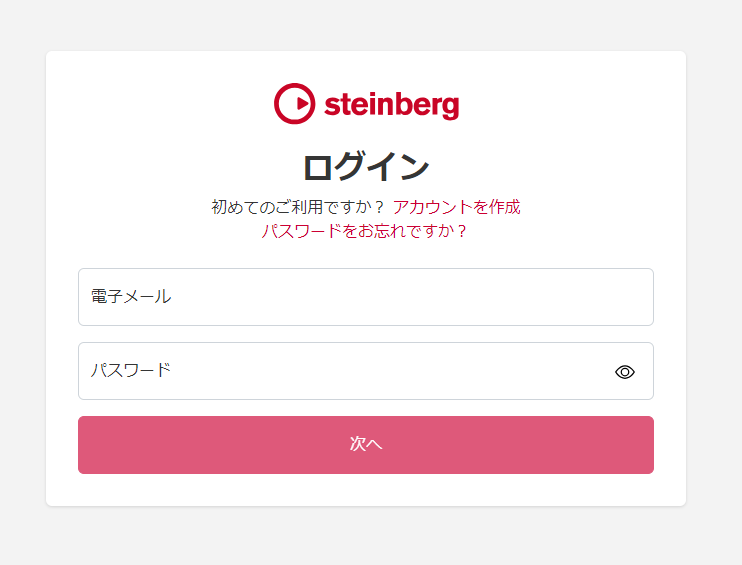Image resolution: width=742 pixels, height=565 pixels.
Task: Show password using the eye icon
Action: coord(625,372)
